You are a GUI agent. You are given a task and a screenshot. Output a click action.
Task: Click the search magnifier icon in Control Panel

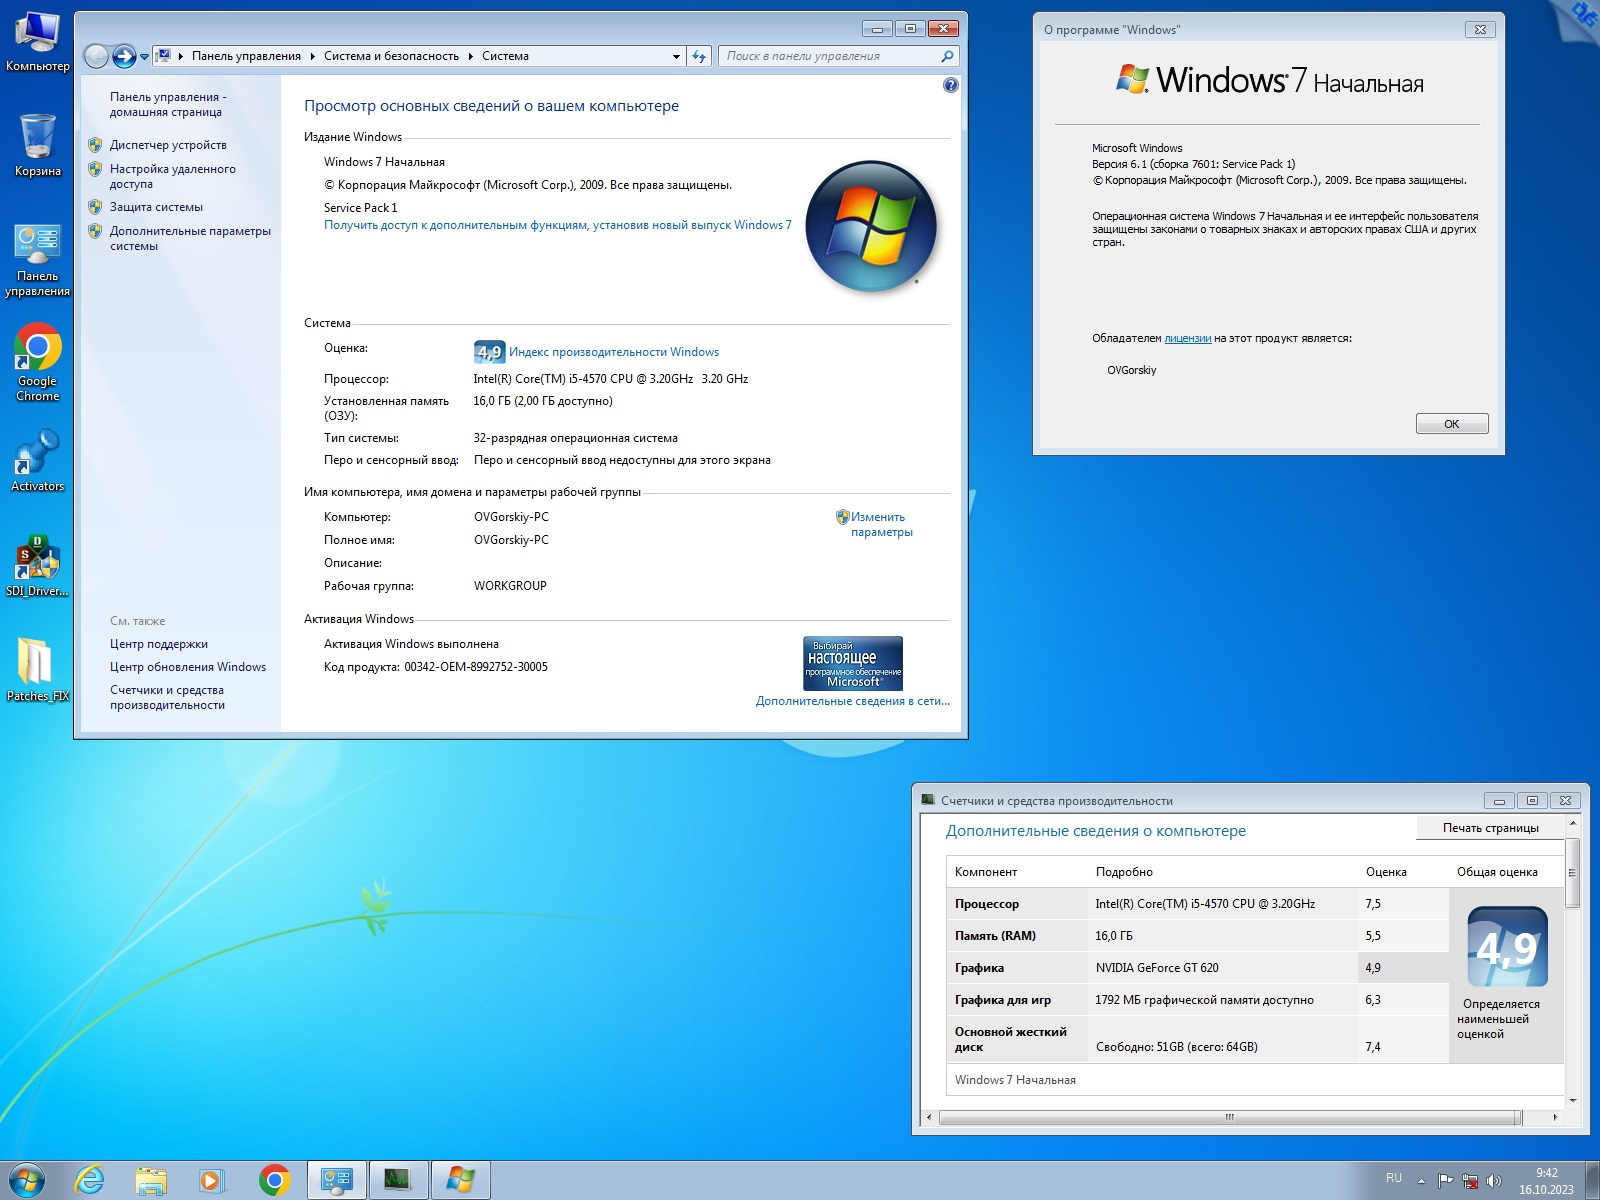point(947,56)
